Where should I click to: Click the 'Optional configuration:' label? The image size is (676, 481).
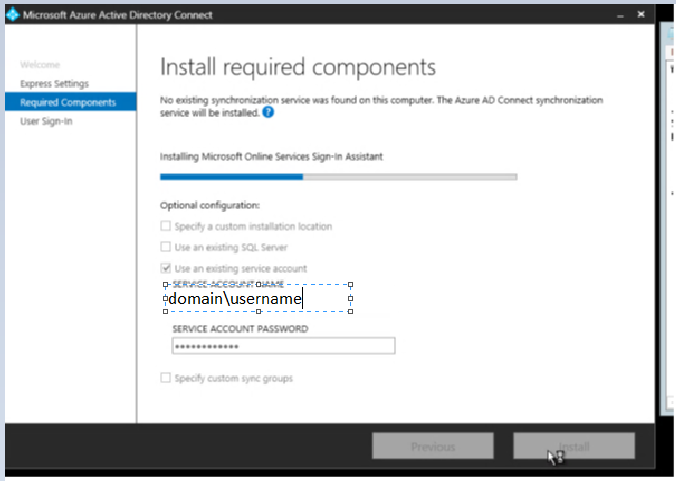coord(210,205)
